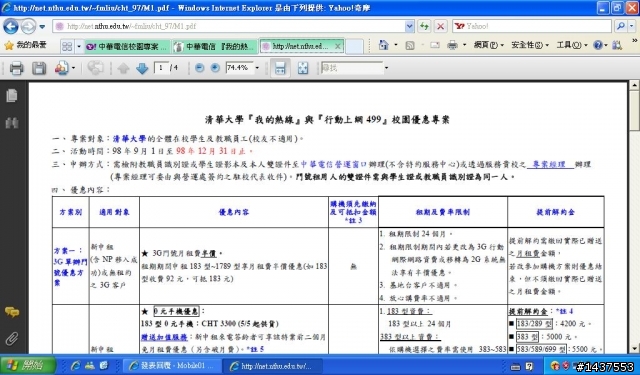
Task: Go to previous PDF page up arrow
Action: pyautogui.click(x=123, y=68)
